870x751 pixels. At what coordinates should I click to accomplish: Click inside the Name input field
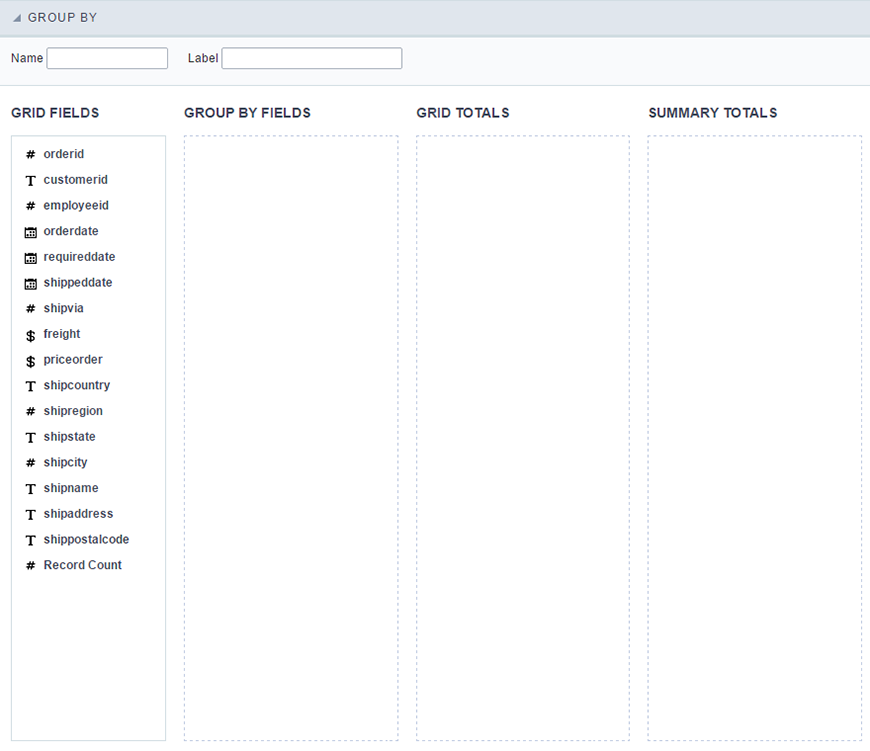[x=107, y=58]
